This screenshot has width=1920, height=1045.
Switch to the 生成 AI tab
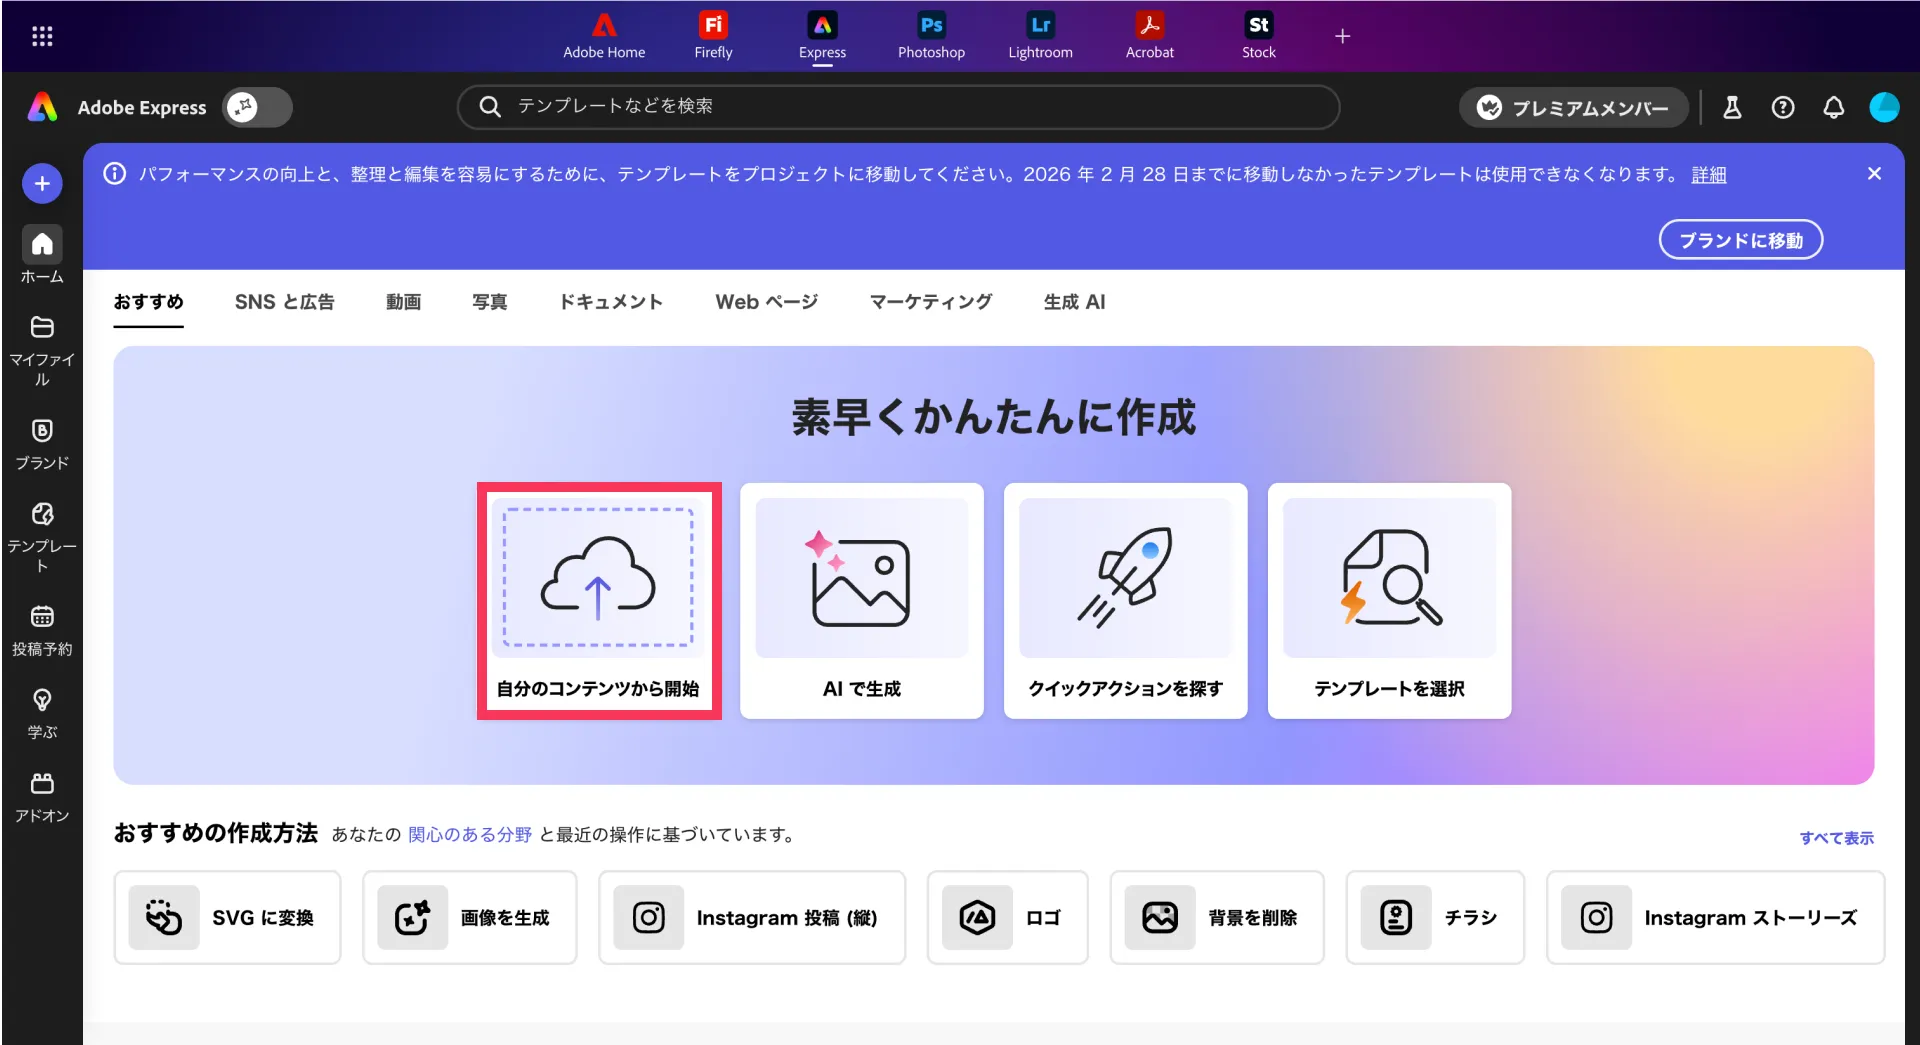(x=1074, y=302)
